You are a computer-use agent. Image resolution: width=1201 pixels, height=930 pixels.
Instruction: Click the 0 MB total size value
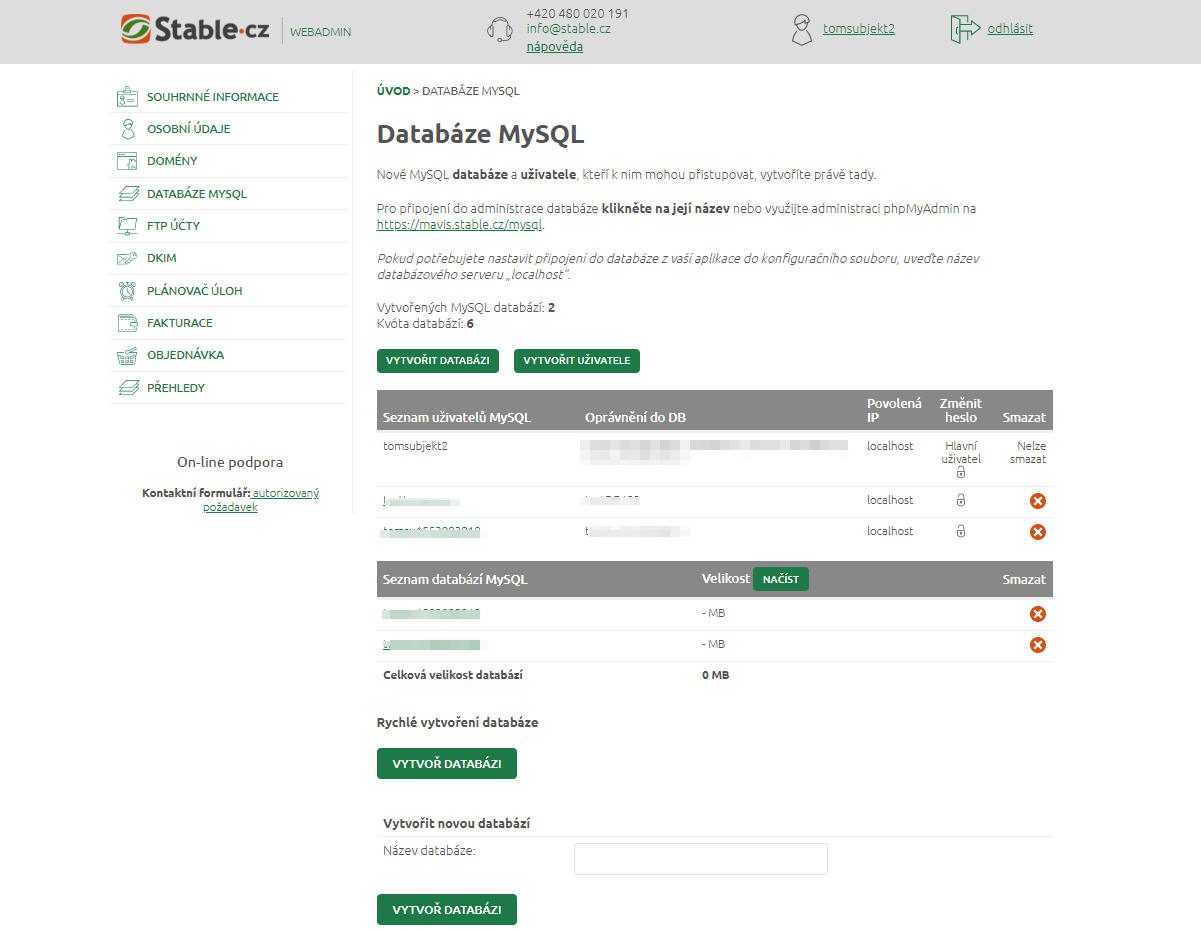click(x=716, y=675)
